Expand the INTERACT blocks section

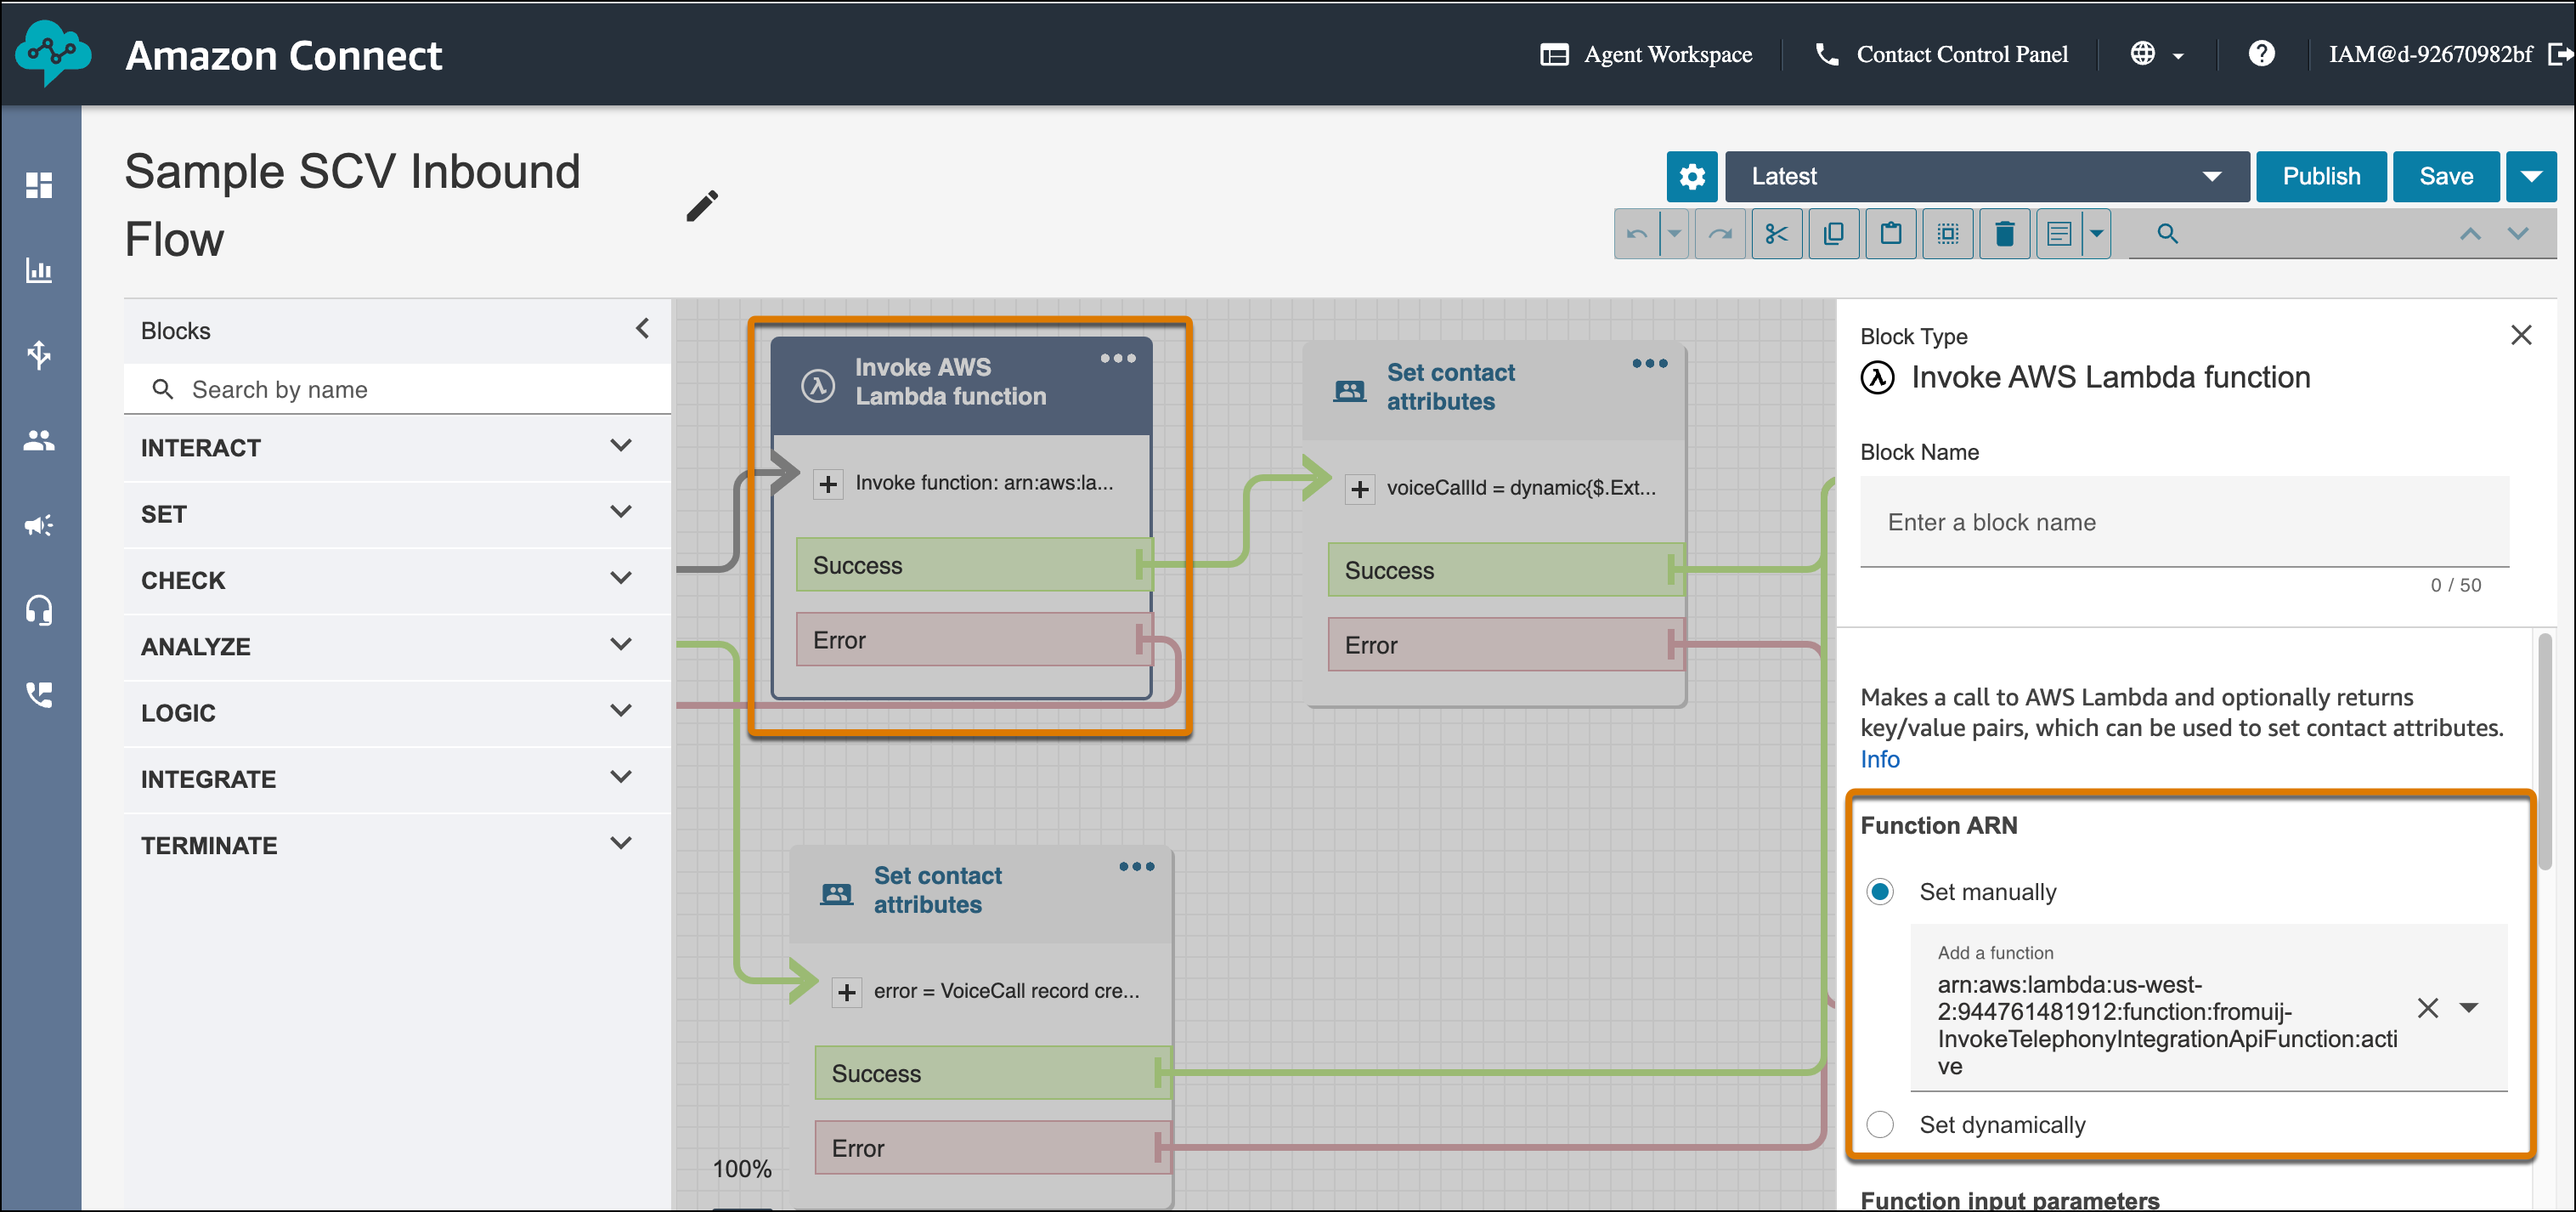[397, 448]
